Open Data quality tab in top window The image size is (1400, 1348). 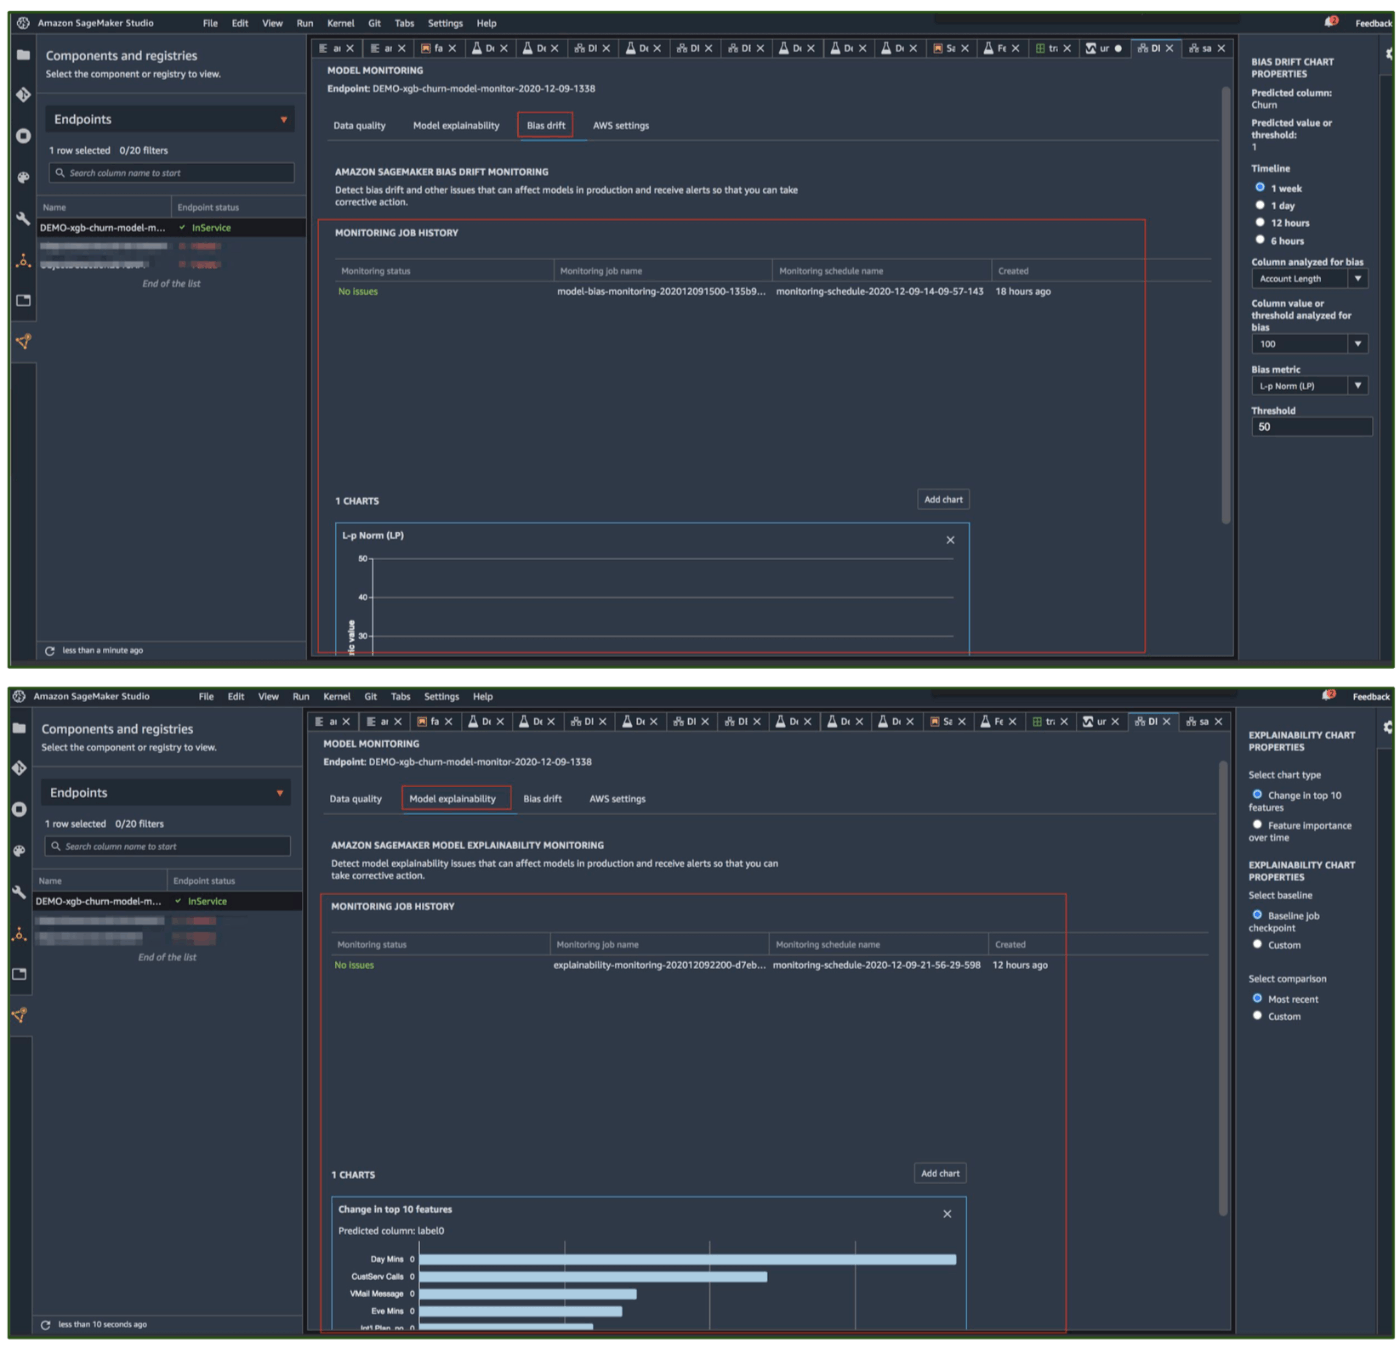[x=359, y=126]
